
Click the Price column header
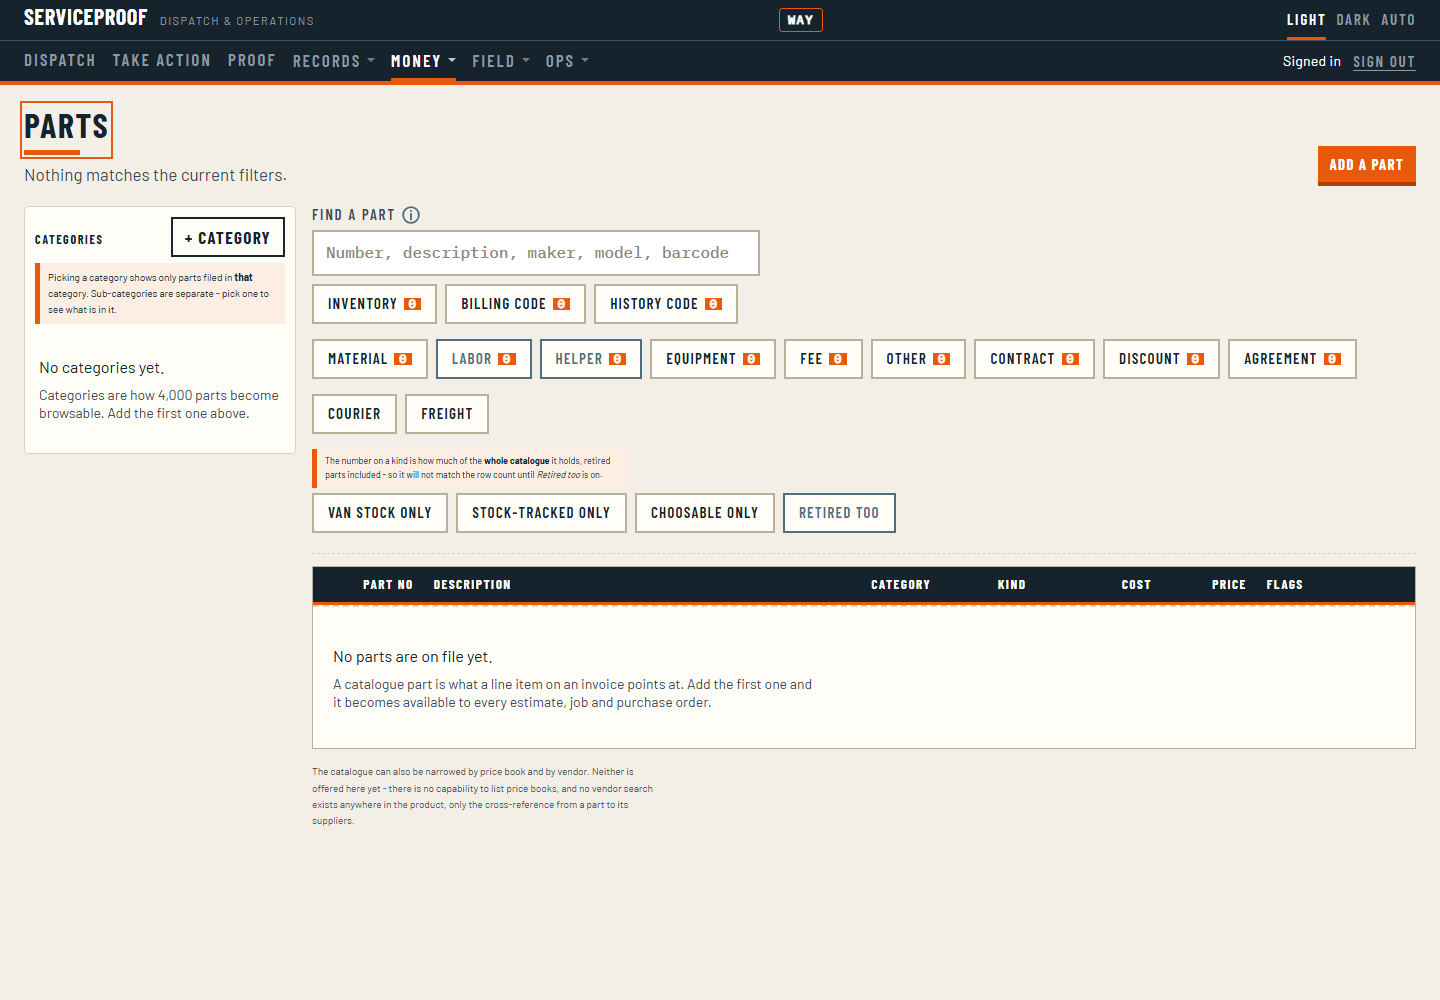click(1229, 585)
